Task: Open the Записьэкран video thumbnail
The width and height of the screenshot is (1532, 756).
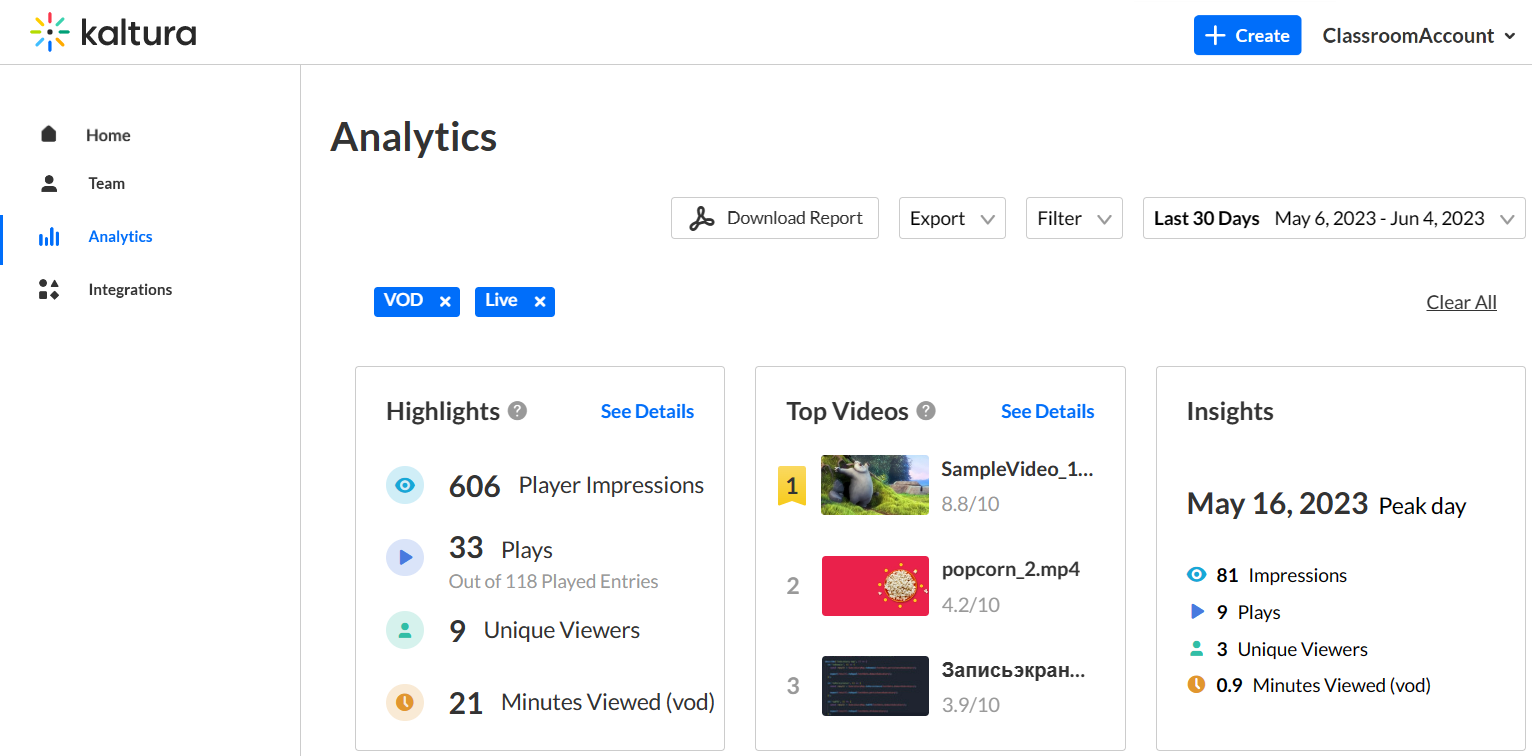Action: click(875, 686)
